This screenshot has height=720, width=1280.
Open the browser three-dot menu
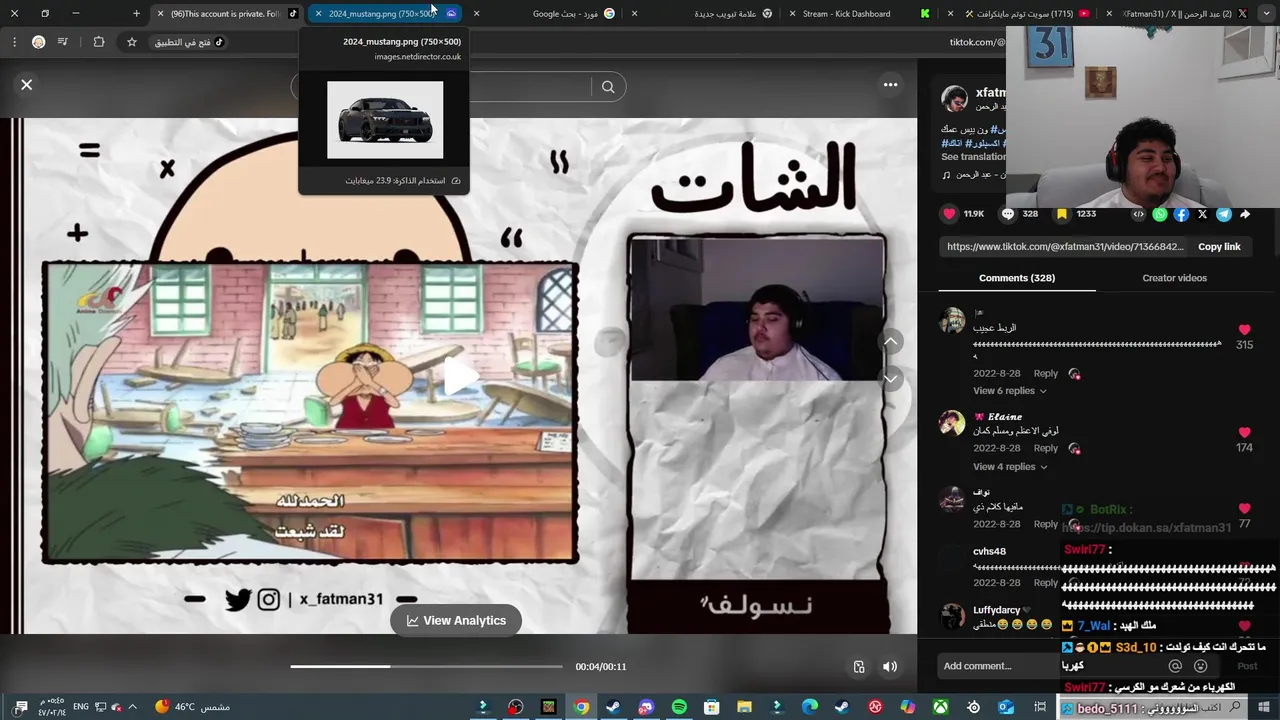[x=14, y=42]
